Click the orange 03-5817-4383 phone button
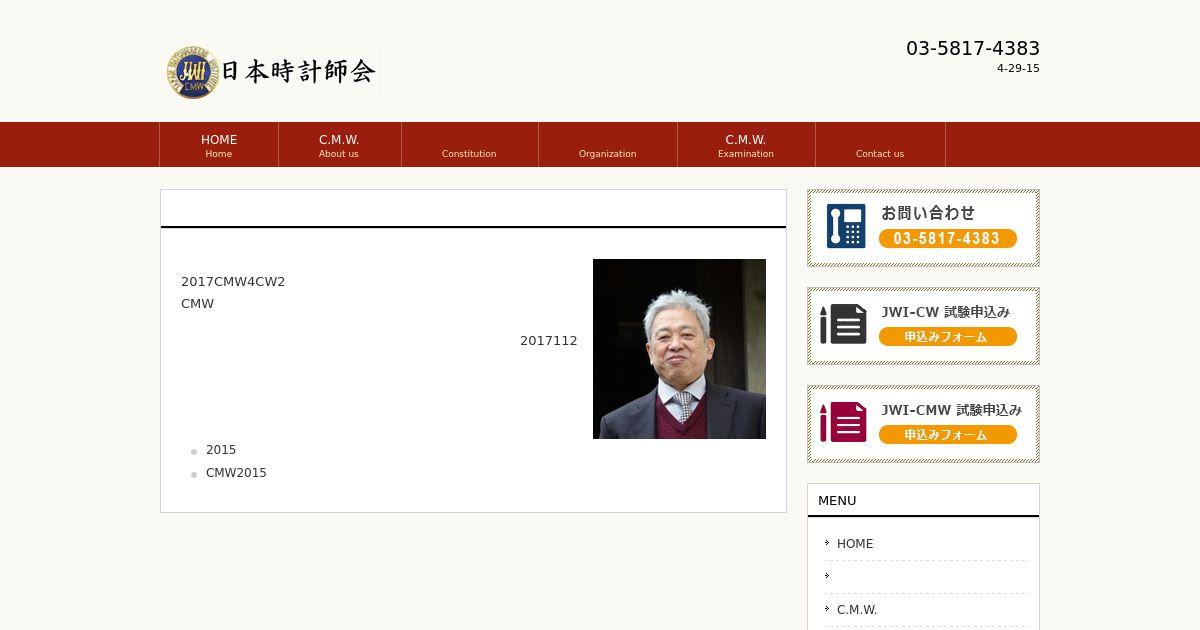The width and height of the screenshot is (1200, 630). (x=947, y=238)
